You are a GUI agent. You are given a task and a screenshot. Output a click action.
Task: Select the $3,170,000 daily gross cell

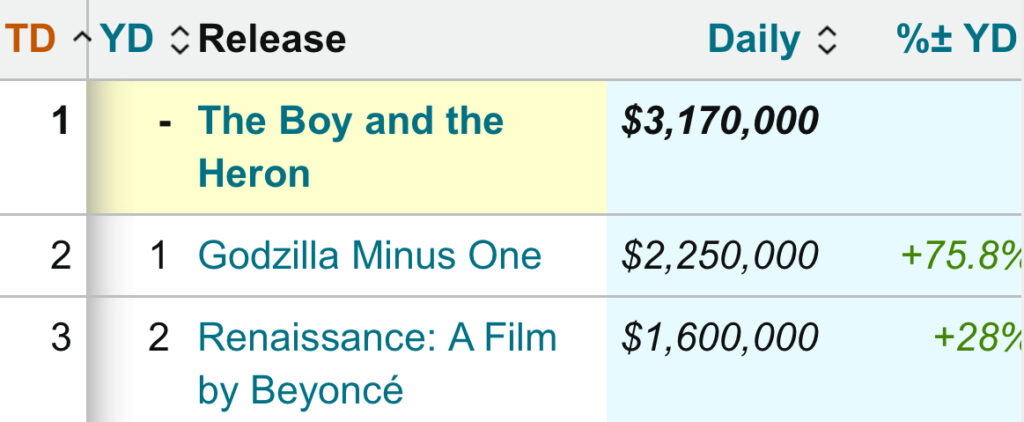pos(720,122)
